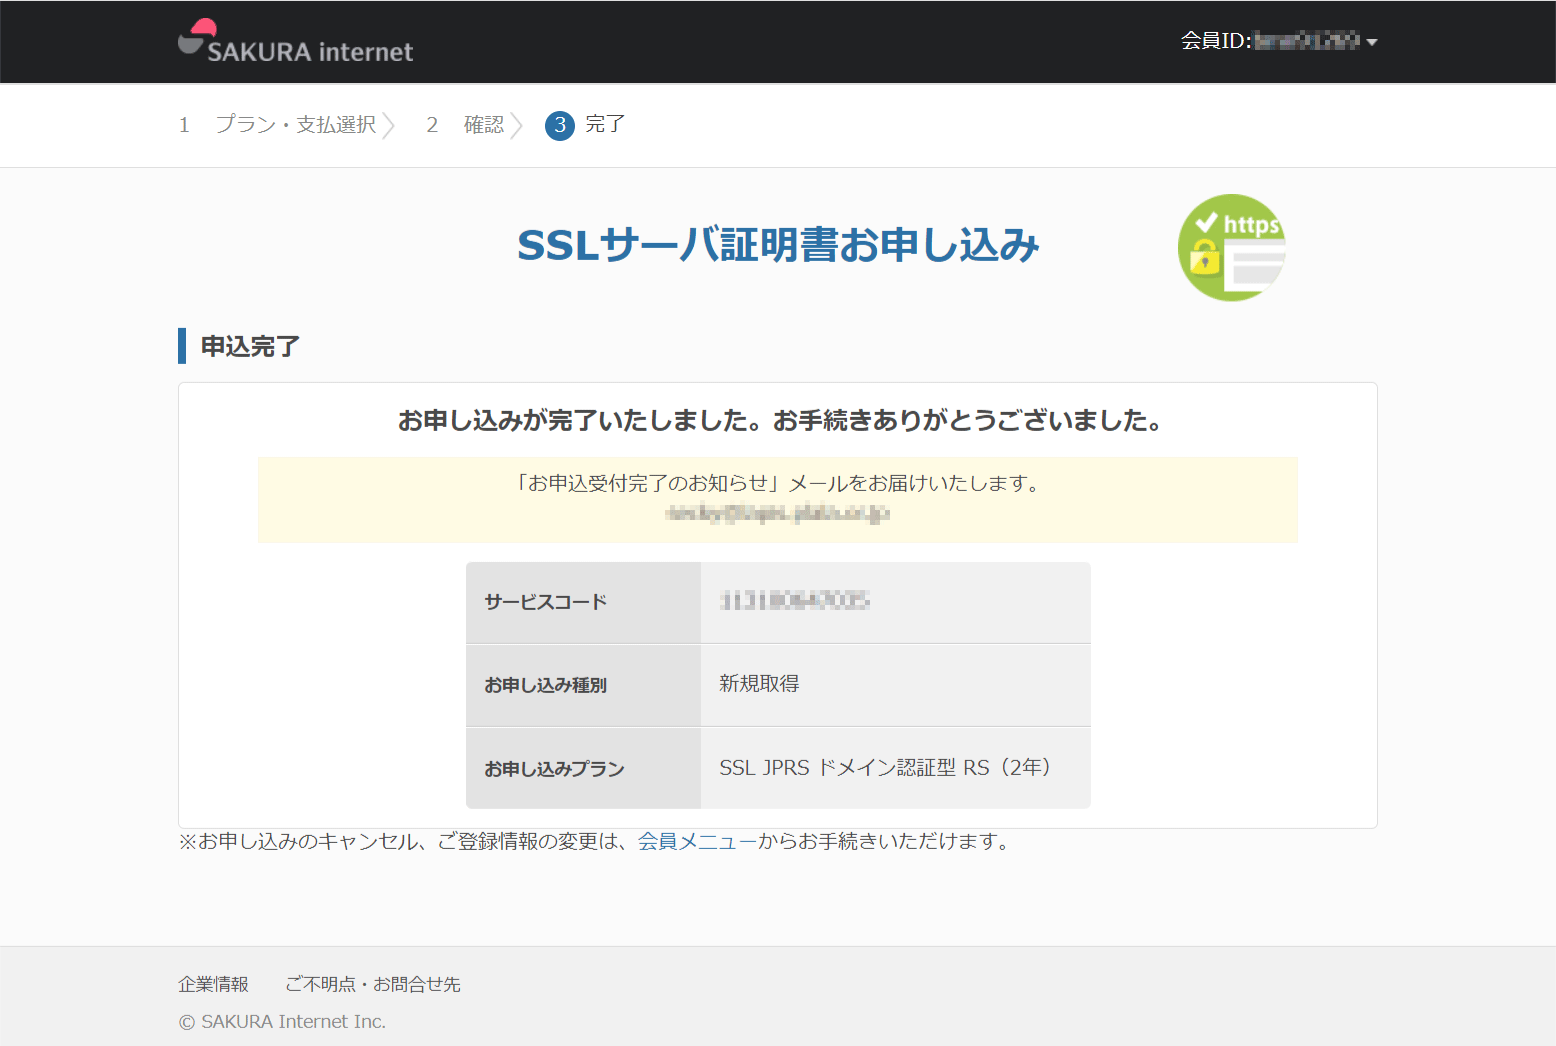The height and width of the screenshot is (1046, 1556).
Task: Open the 会員ID dropdown menu
Action: tap(1279, 41)
